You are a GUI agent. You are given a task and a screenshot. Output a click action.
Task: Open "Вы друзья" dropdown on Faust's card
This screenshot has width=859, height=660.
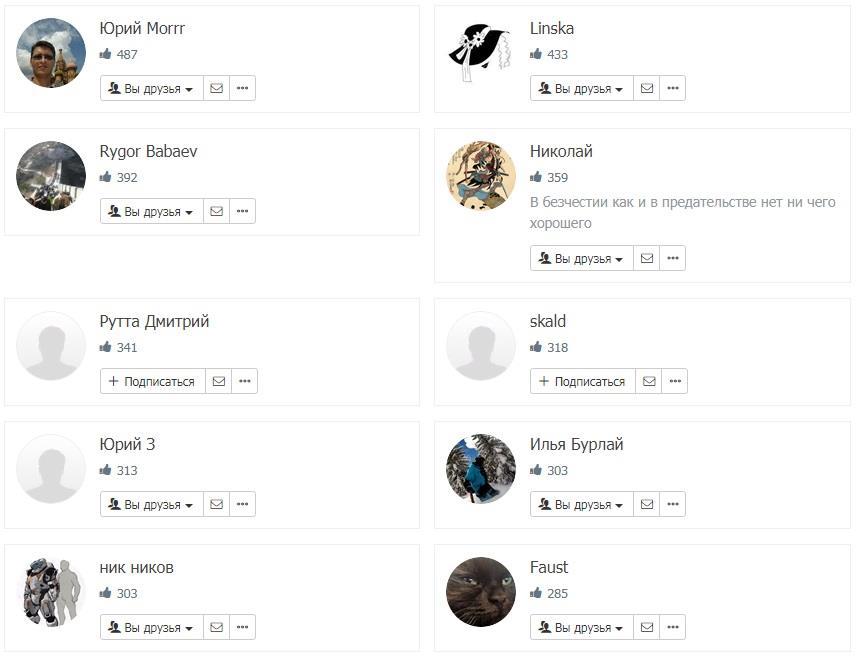[x=582, y=627]
